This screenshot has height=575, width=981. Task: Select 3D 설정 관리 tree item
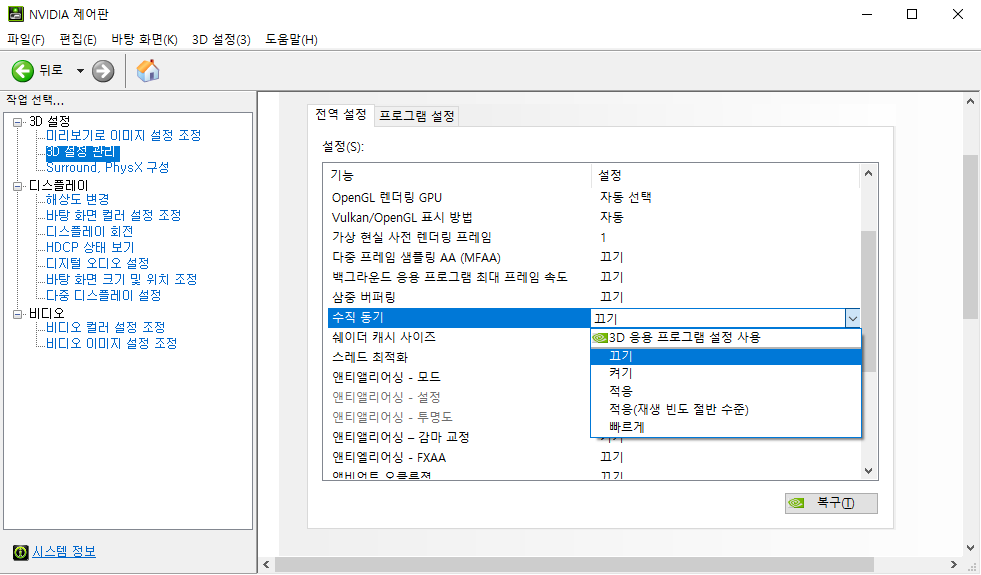pyautogui.click(x=82, y=151)
